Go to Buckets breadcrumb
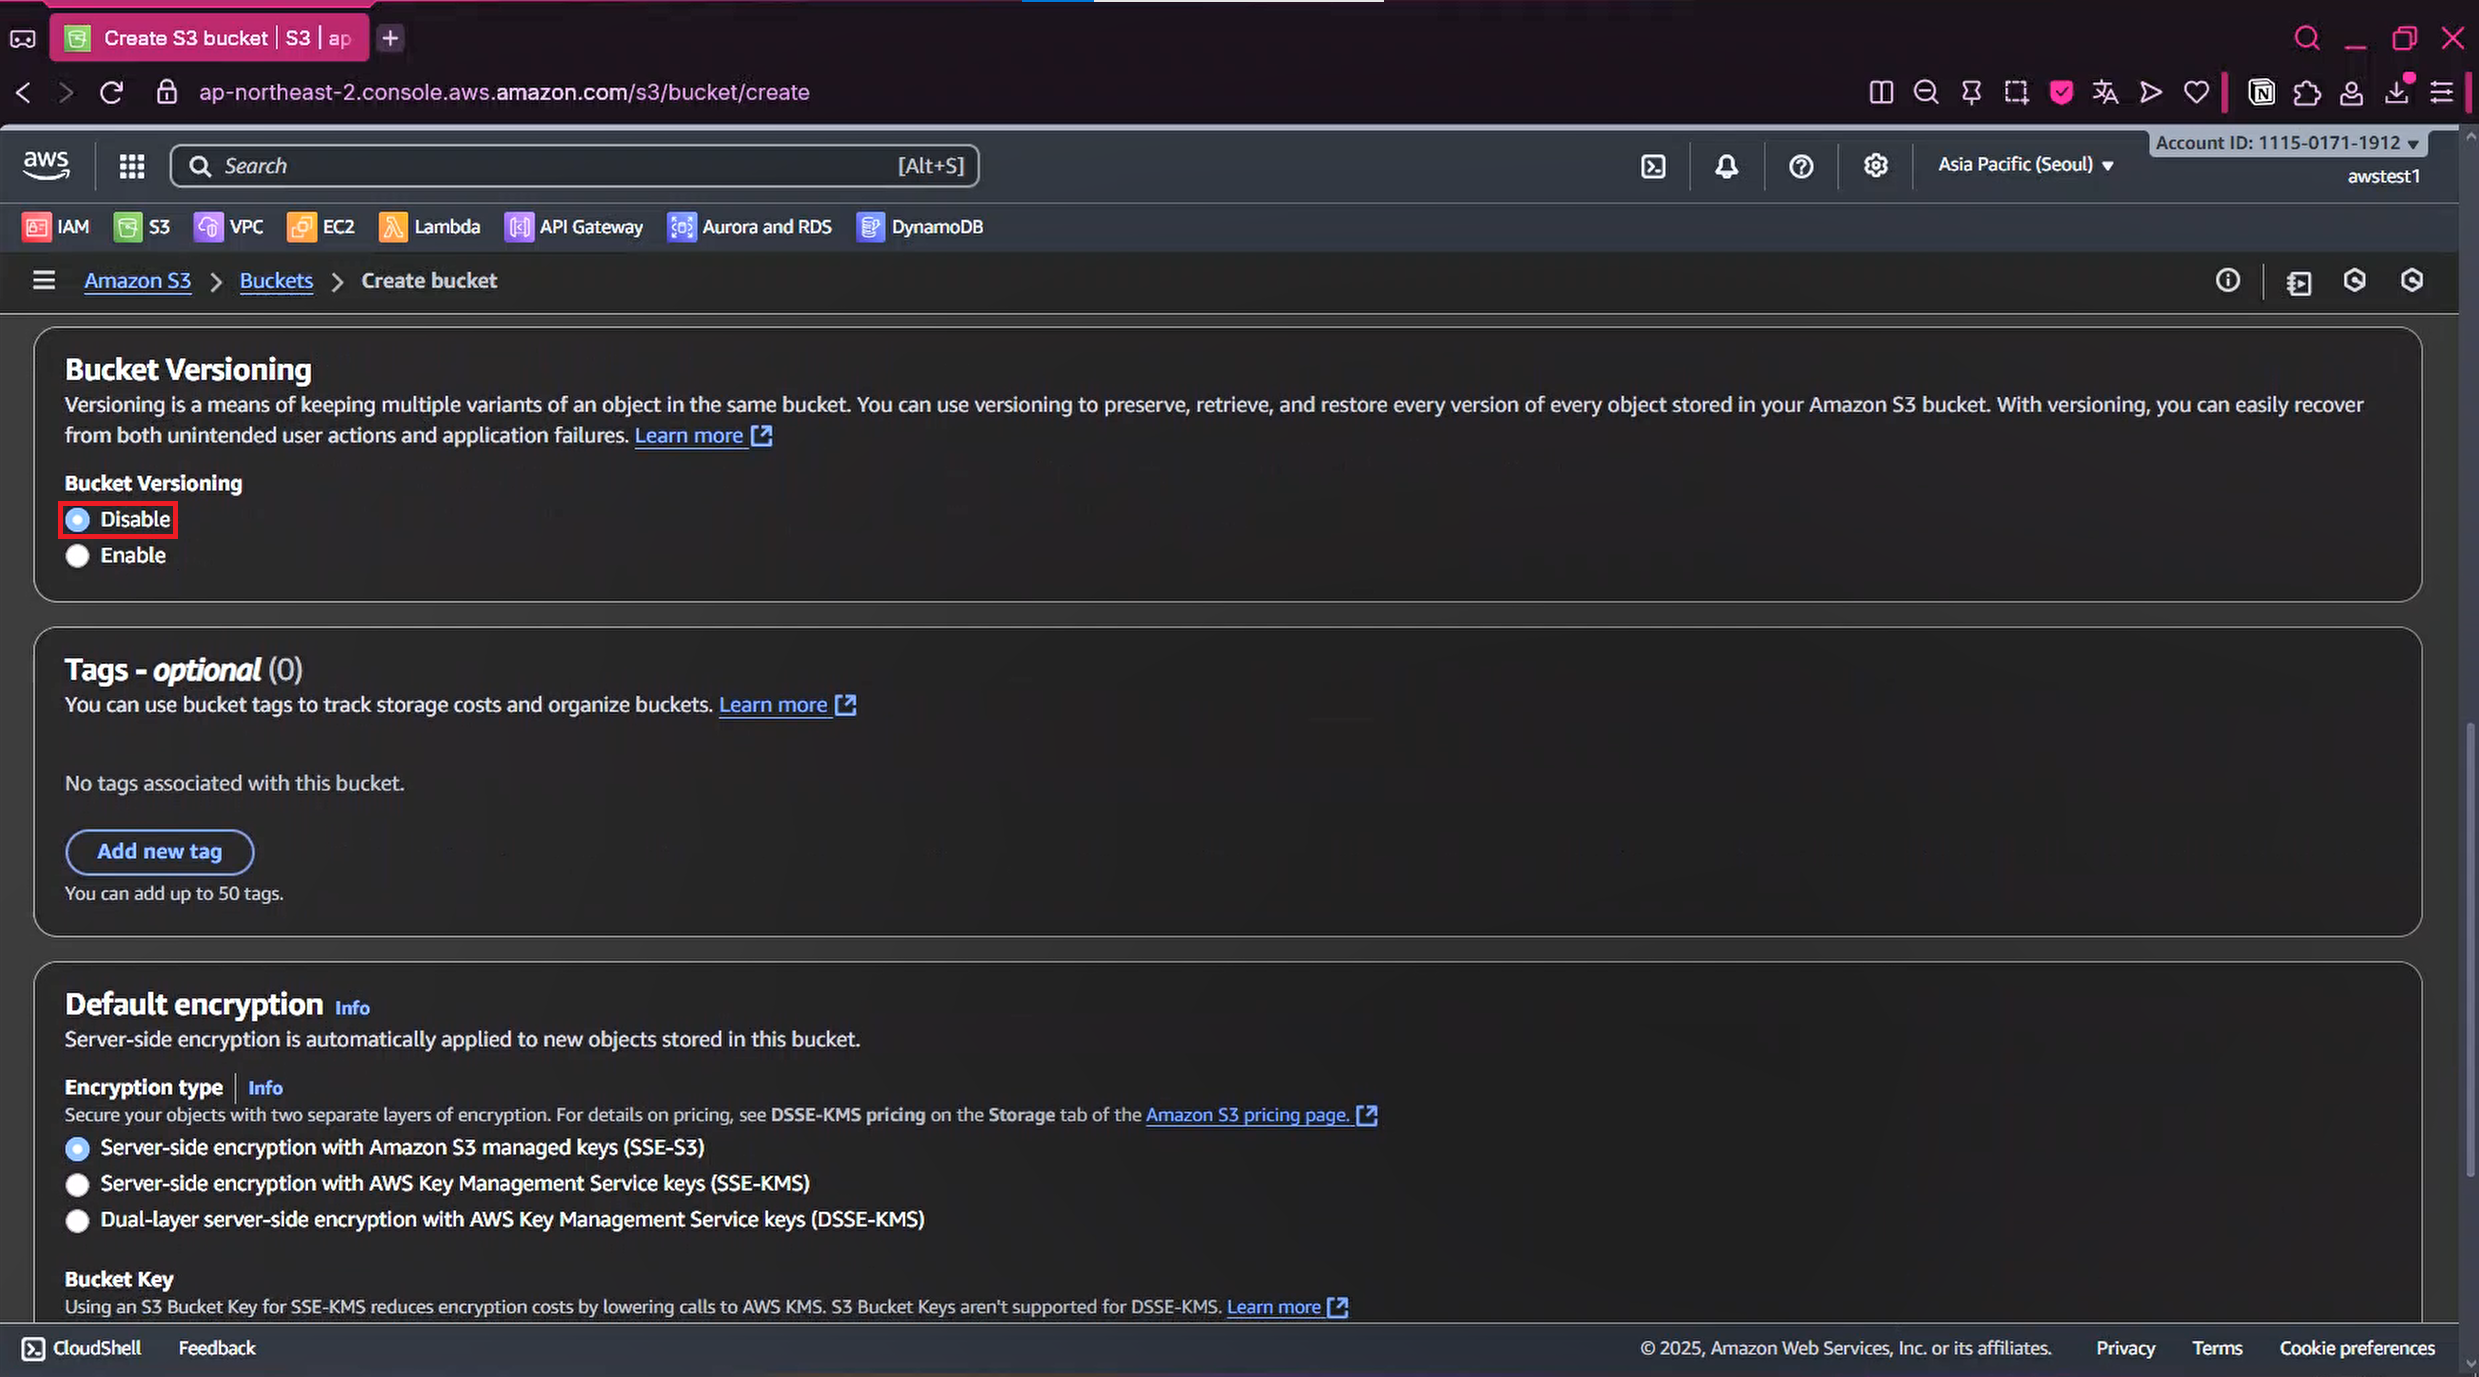The image size is (2479, 1377). click(276, 281)
